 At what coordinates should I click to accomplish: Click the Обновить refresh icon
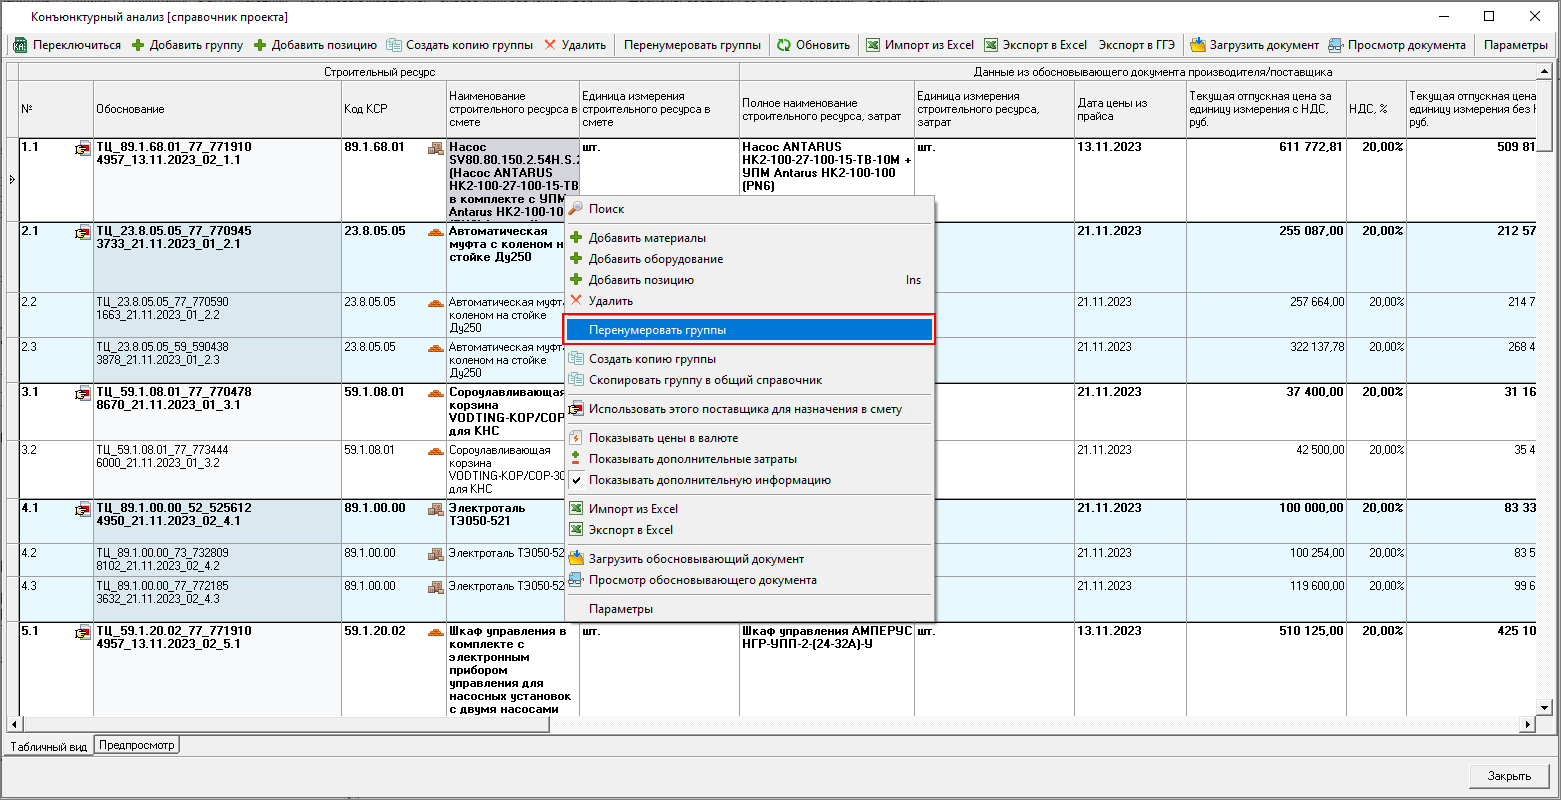tap(784, 45)
